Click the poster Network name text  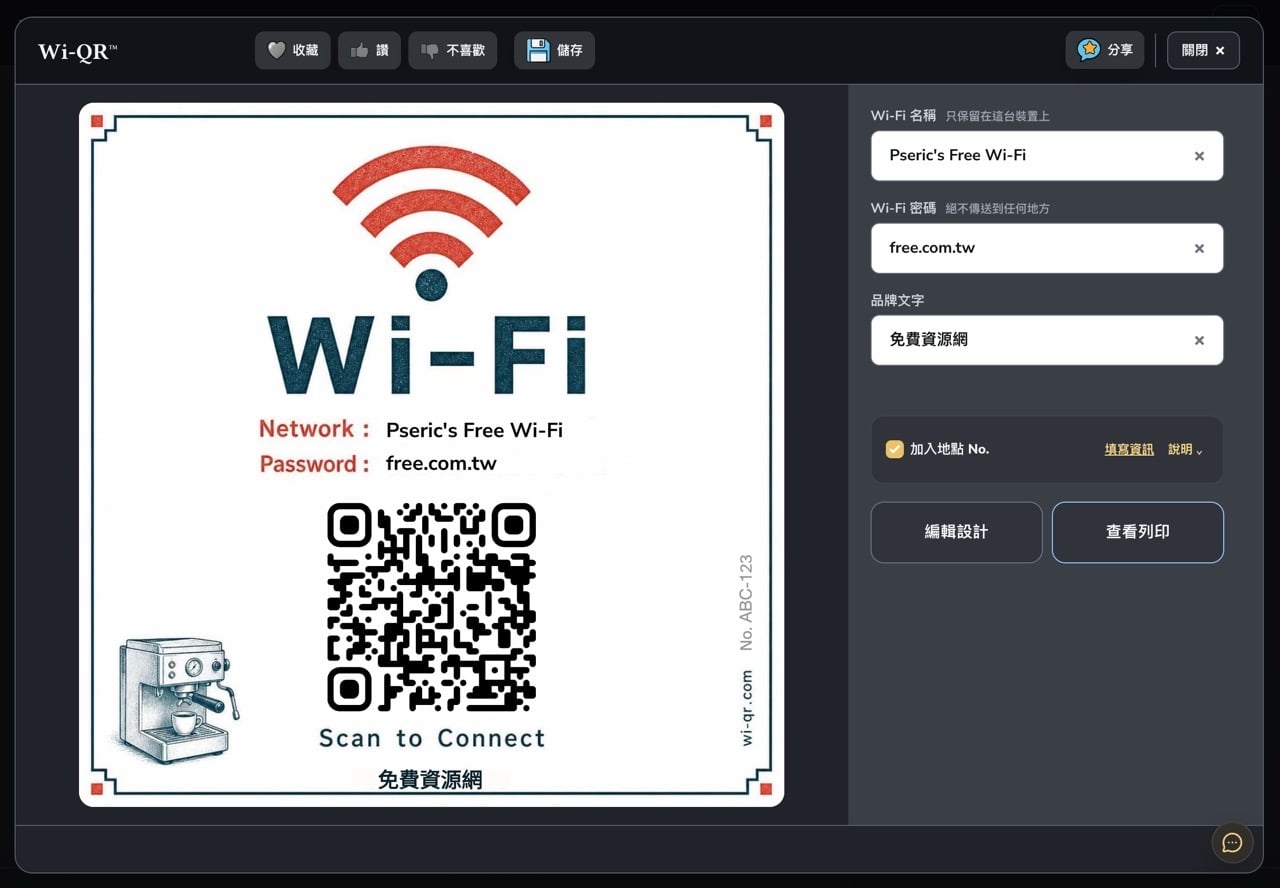(474, 430)
